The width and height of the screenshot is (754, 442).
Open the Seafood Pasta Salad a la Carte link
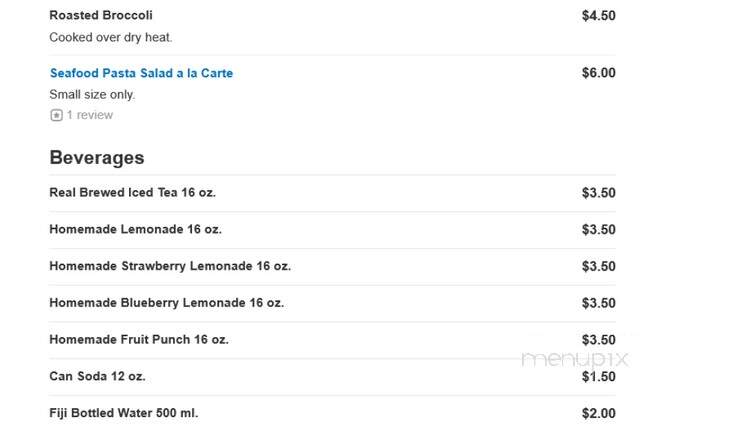(141, 73)
